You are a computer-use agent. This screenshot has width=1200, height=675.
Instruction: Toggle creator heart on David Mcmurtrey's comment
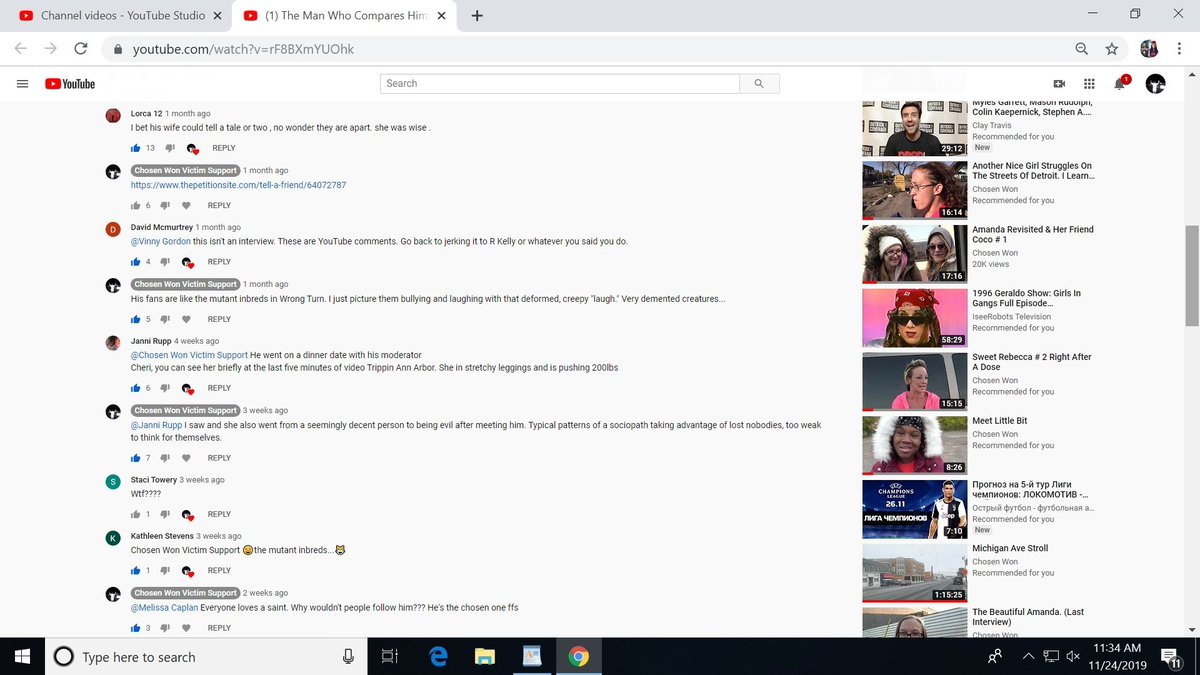[188, 262]
